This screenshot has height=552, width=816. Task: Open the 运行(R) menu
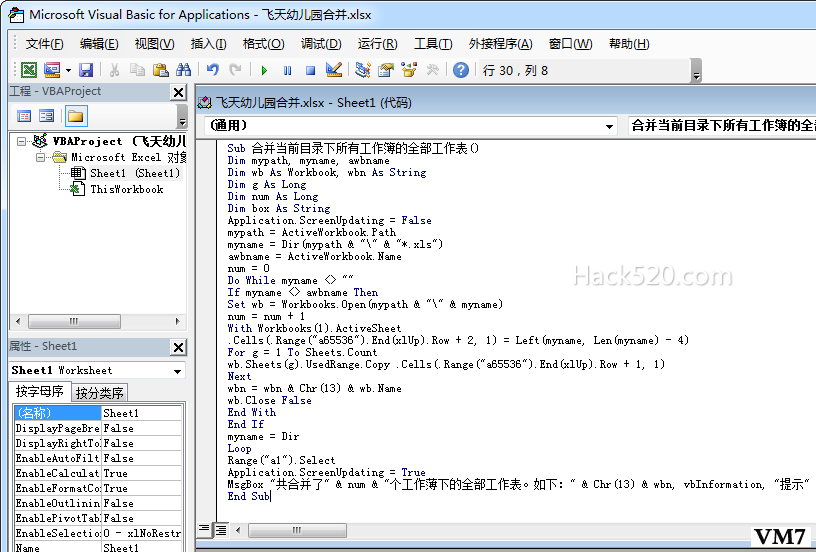coord(377,44)
